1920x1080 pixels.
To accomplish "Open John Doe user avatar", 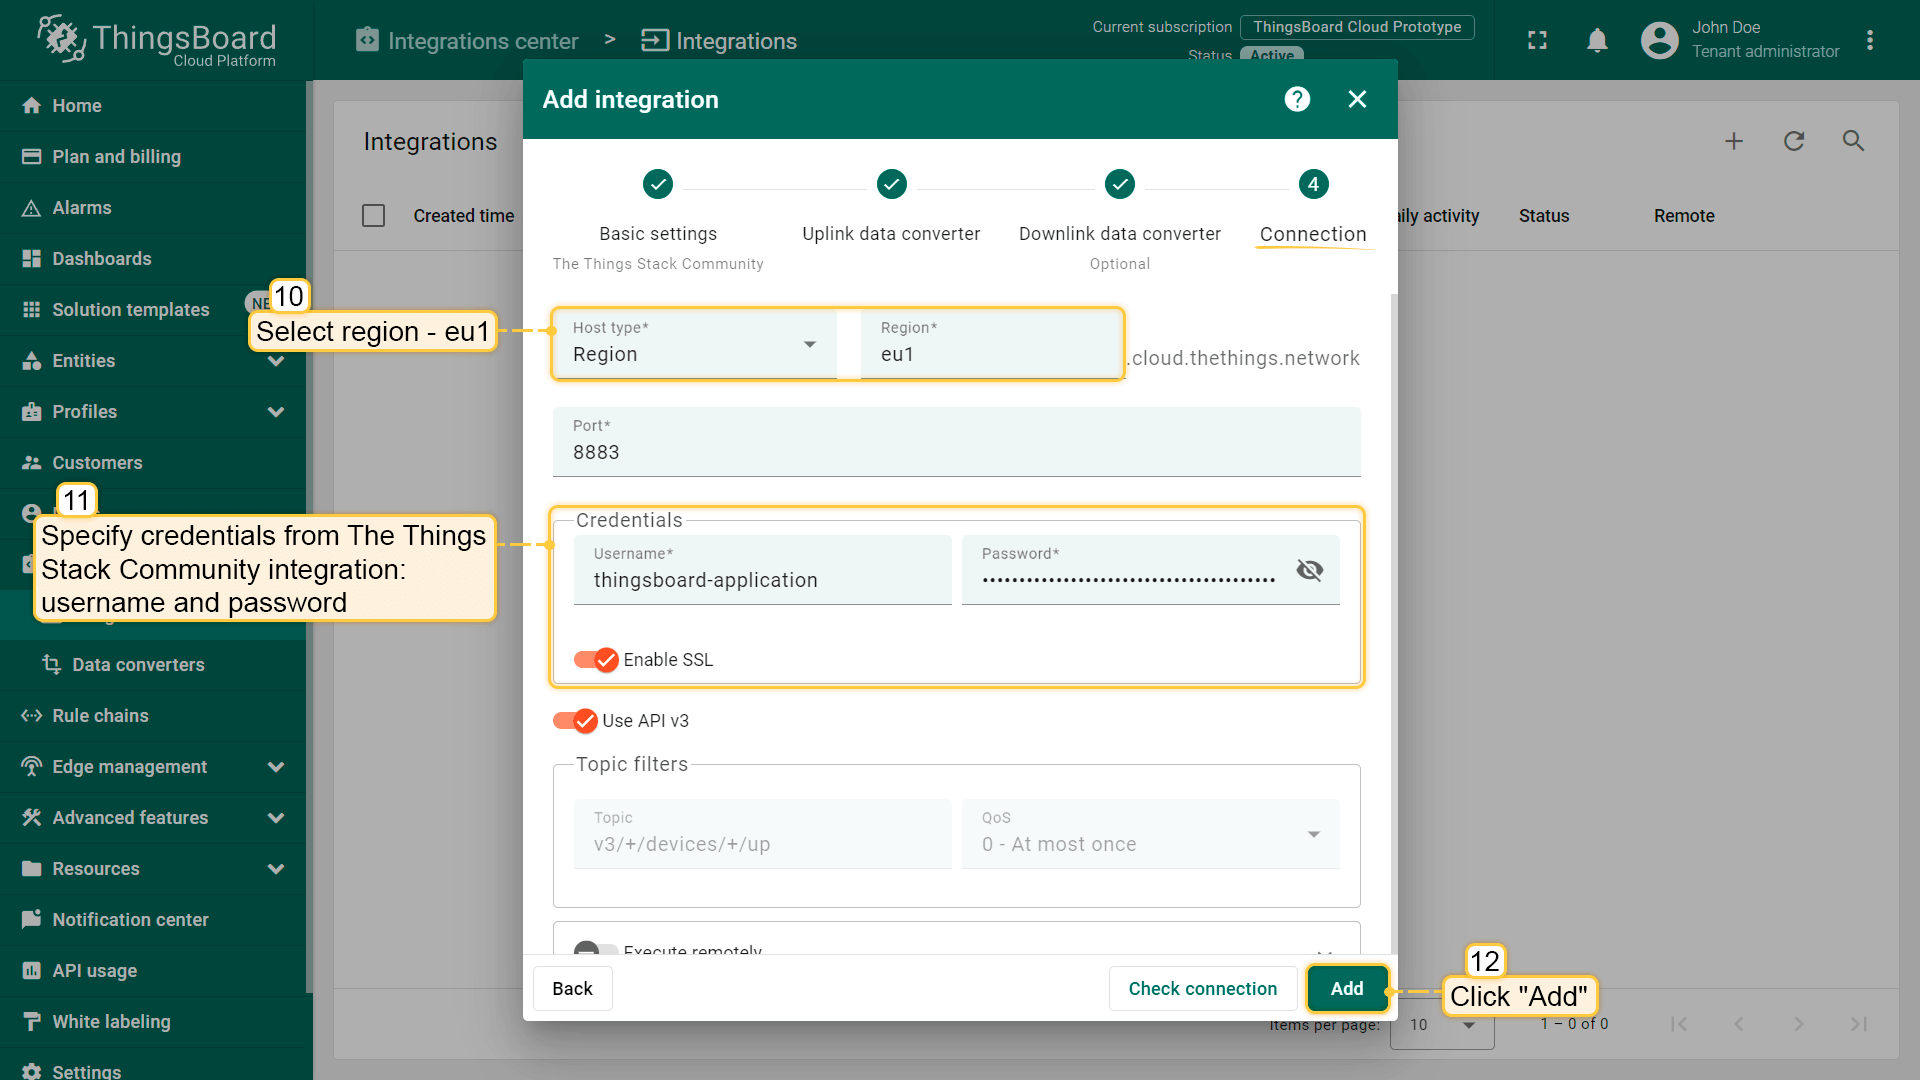I will (1659, 40).
